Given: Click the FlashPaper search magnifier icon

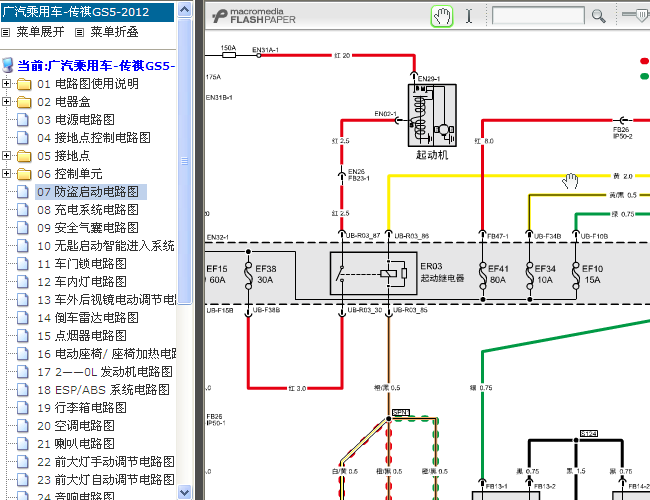Looking at the screenshot, I should pyautogui.click(x=598, y=16).
